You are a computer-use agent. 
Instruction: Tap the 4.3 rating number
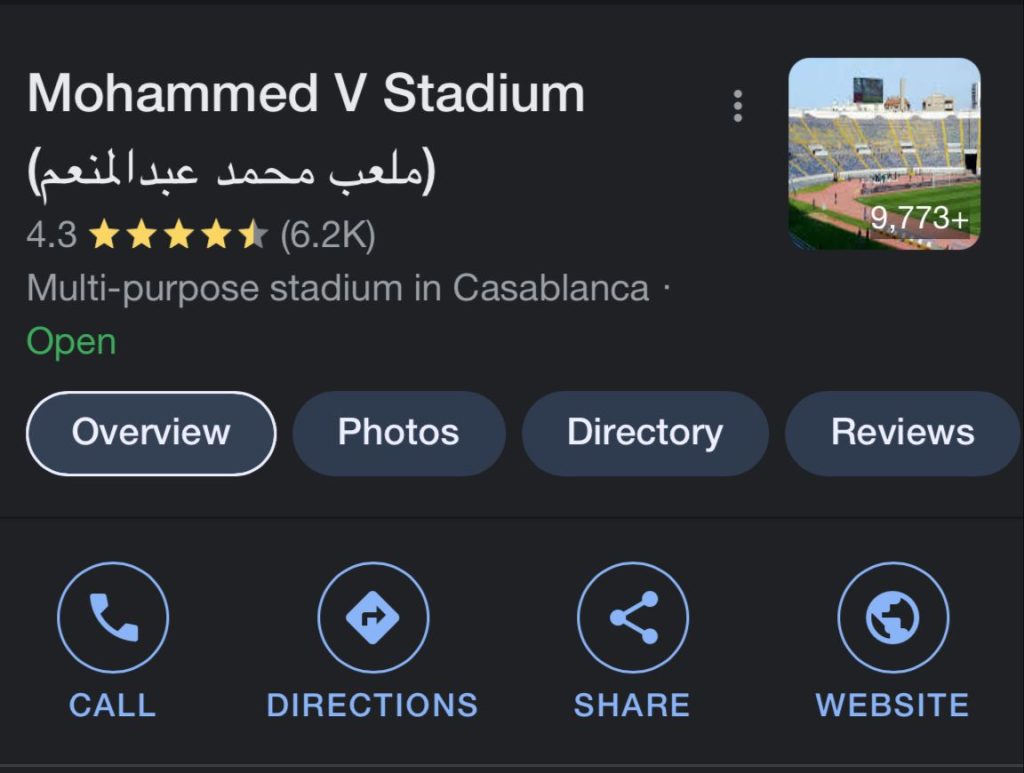[x=52, y=234]
